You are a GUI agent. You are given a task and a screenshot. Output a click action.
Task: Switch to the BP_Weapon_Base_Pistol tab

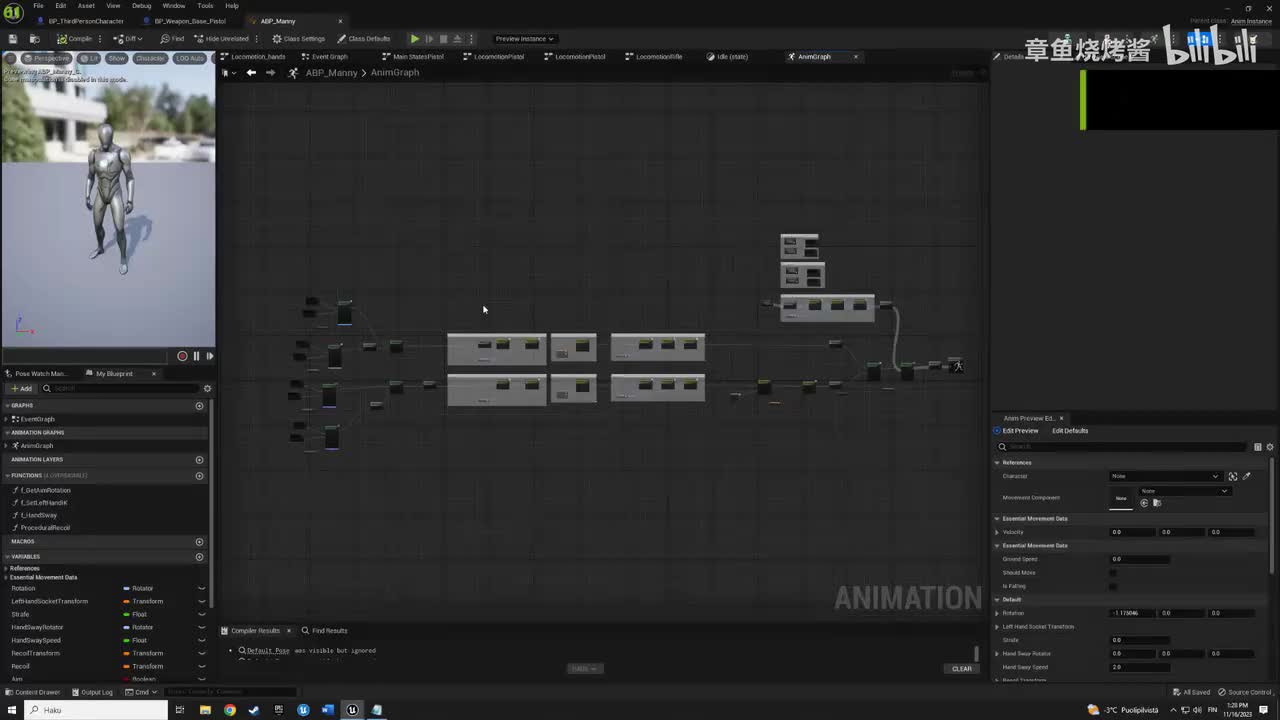coord(184,21)
